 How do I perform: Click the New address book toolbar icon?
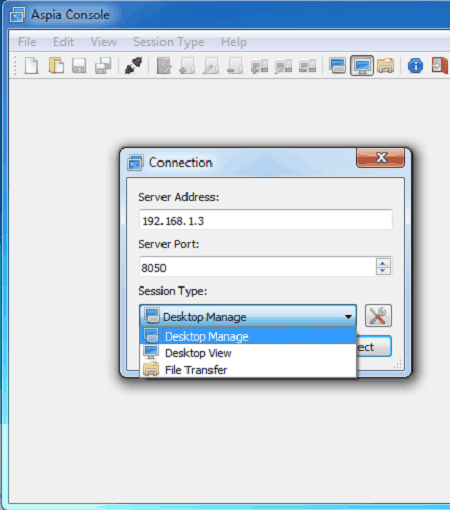32,66
